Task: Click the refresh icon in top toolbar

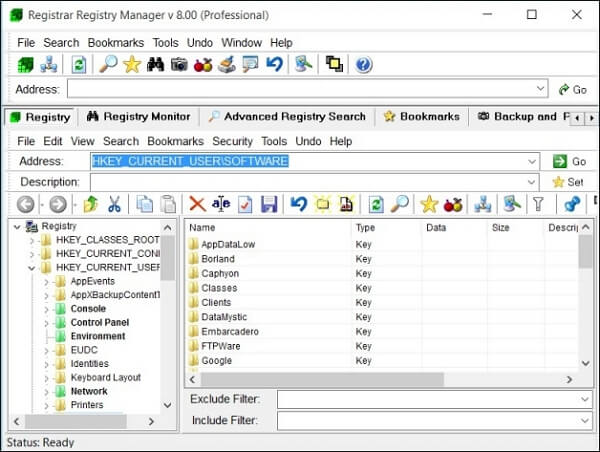Action: 79,64
